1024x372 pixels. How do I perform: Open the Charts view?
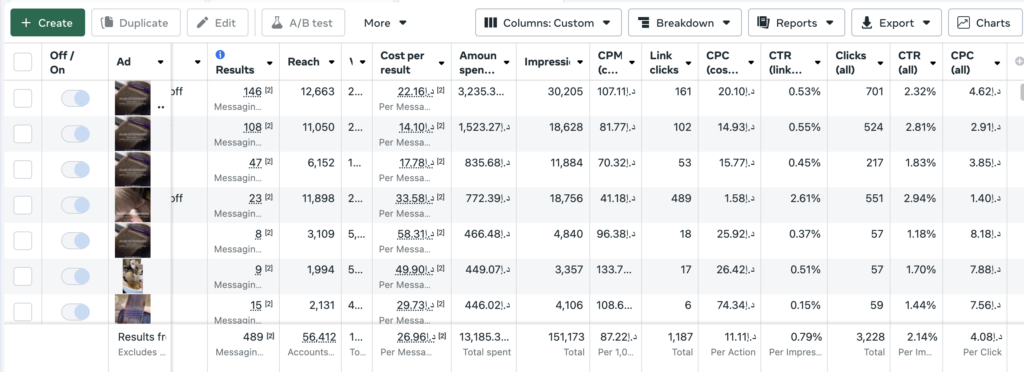[x=983, y=23]
